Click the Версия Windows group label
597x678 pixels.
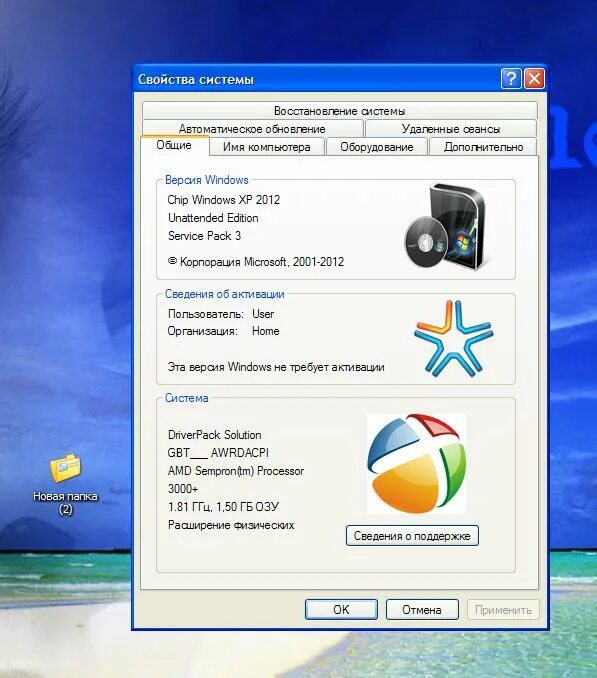coord(207,180)
